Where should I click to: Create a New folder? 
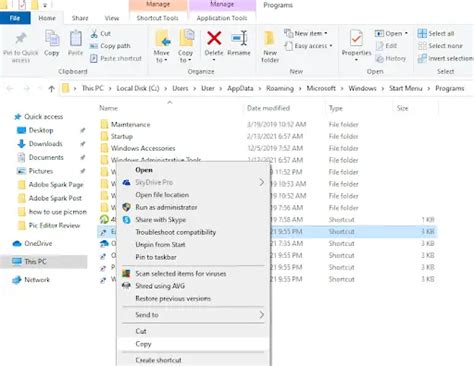[270, 47]
